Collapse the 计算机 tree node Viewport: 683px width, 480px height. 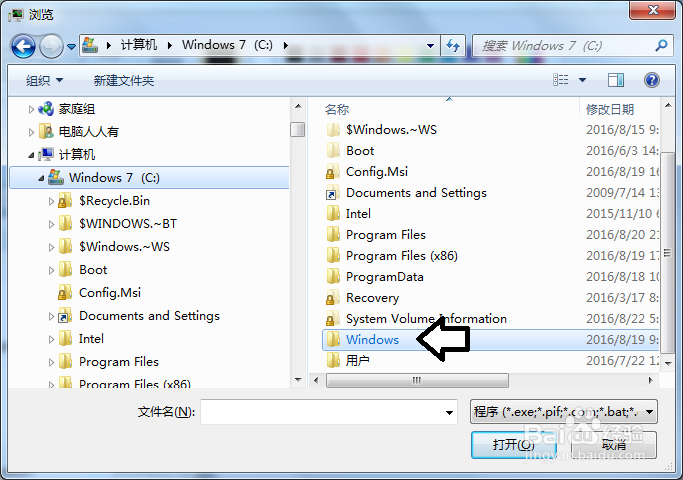pyautogui.click(x=31, y=155)
